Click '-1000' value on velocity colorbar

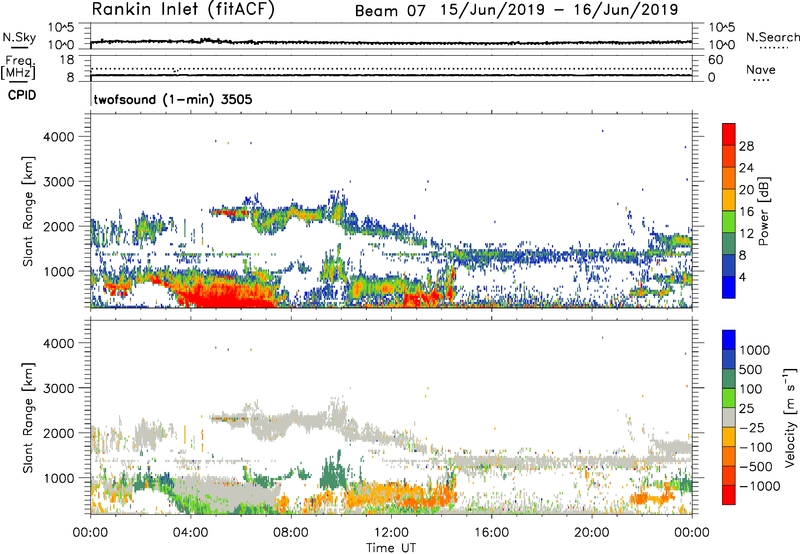(760, 486)
